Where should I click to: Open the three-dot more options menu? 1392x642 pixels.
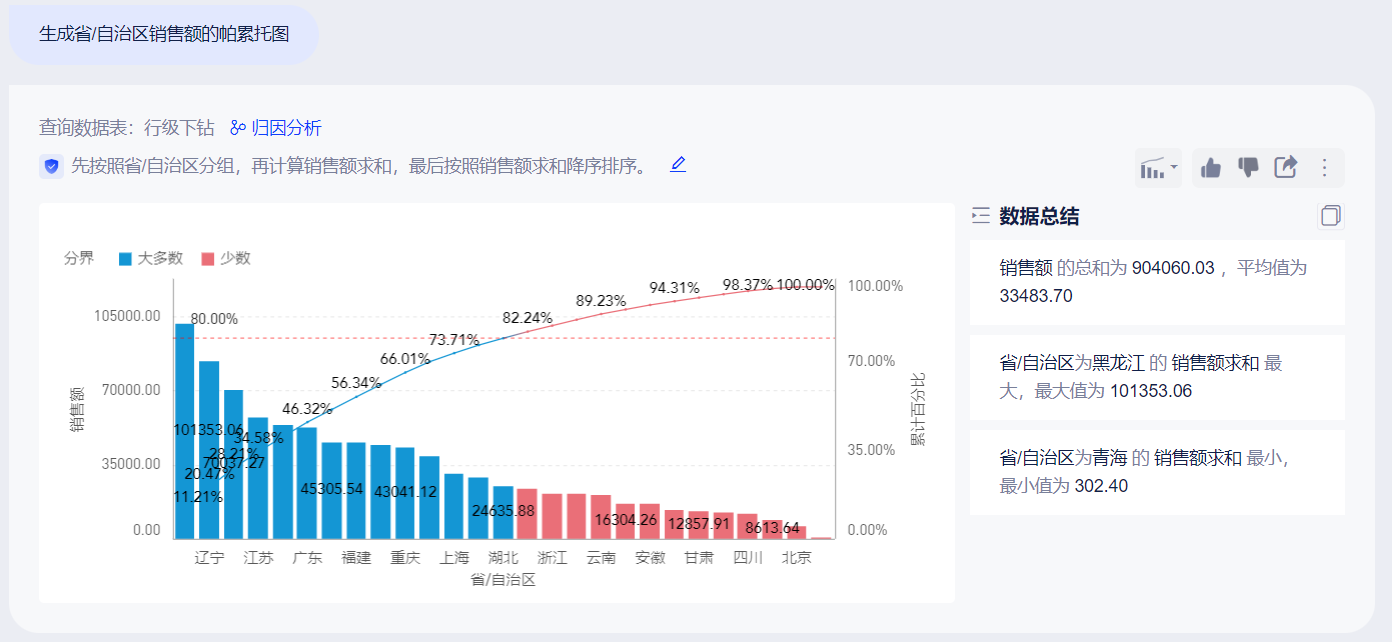pyautogui.click(x=1325, y=168)
